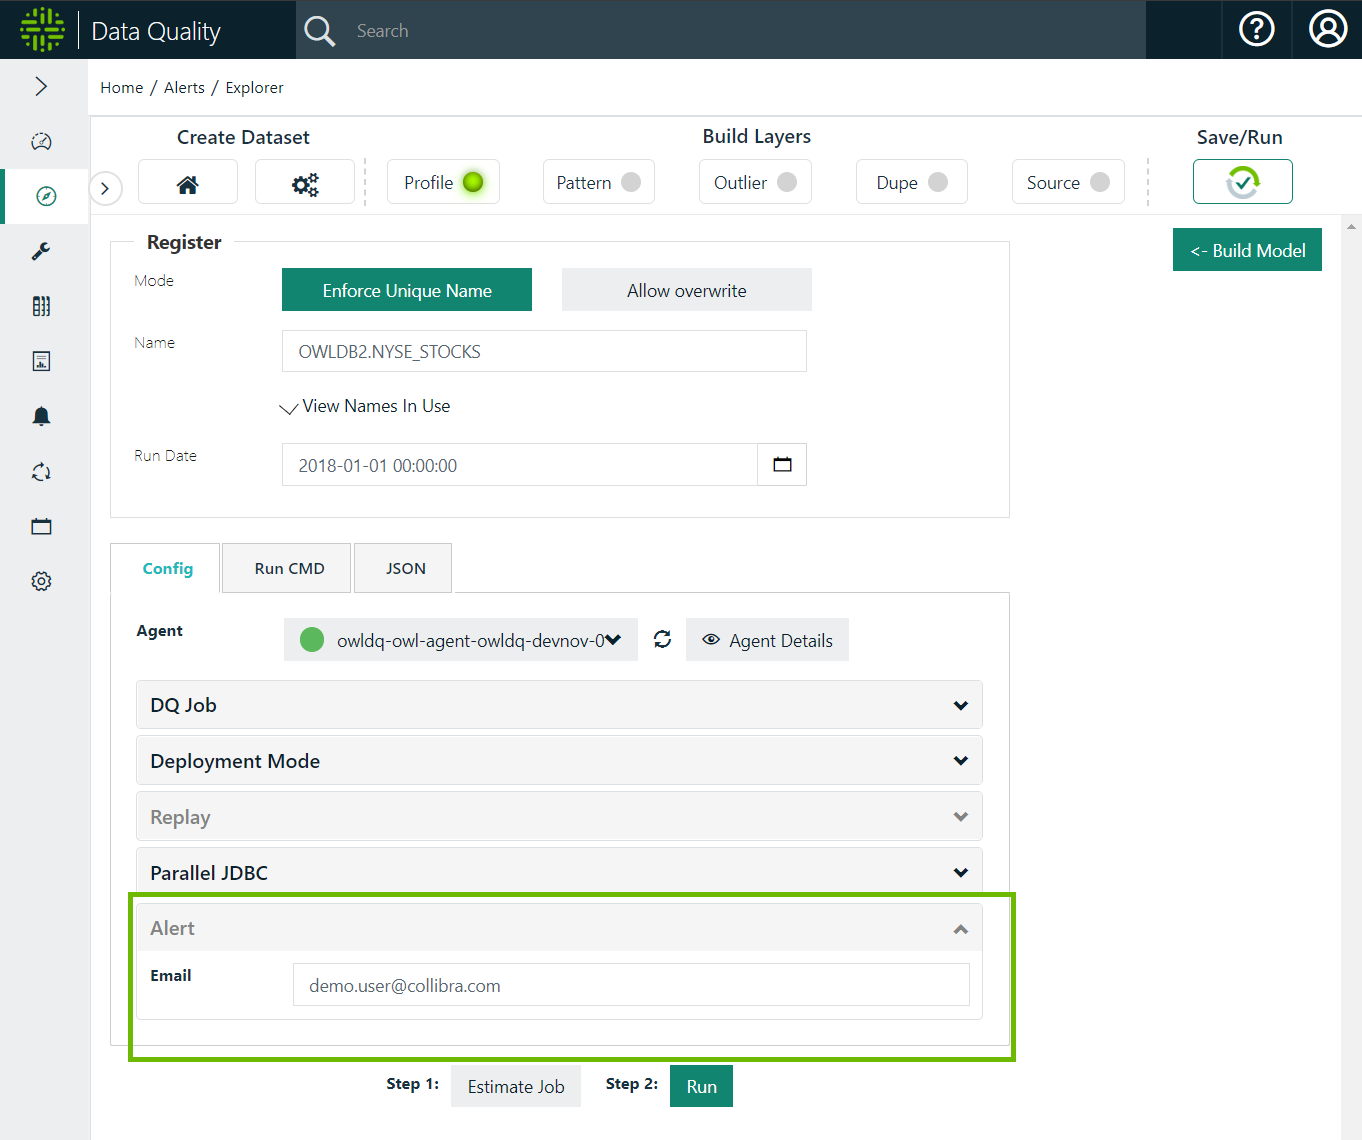Click the home icon under Create Dataset

[187, 181]
